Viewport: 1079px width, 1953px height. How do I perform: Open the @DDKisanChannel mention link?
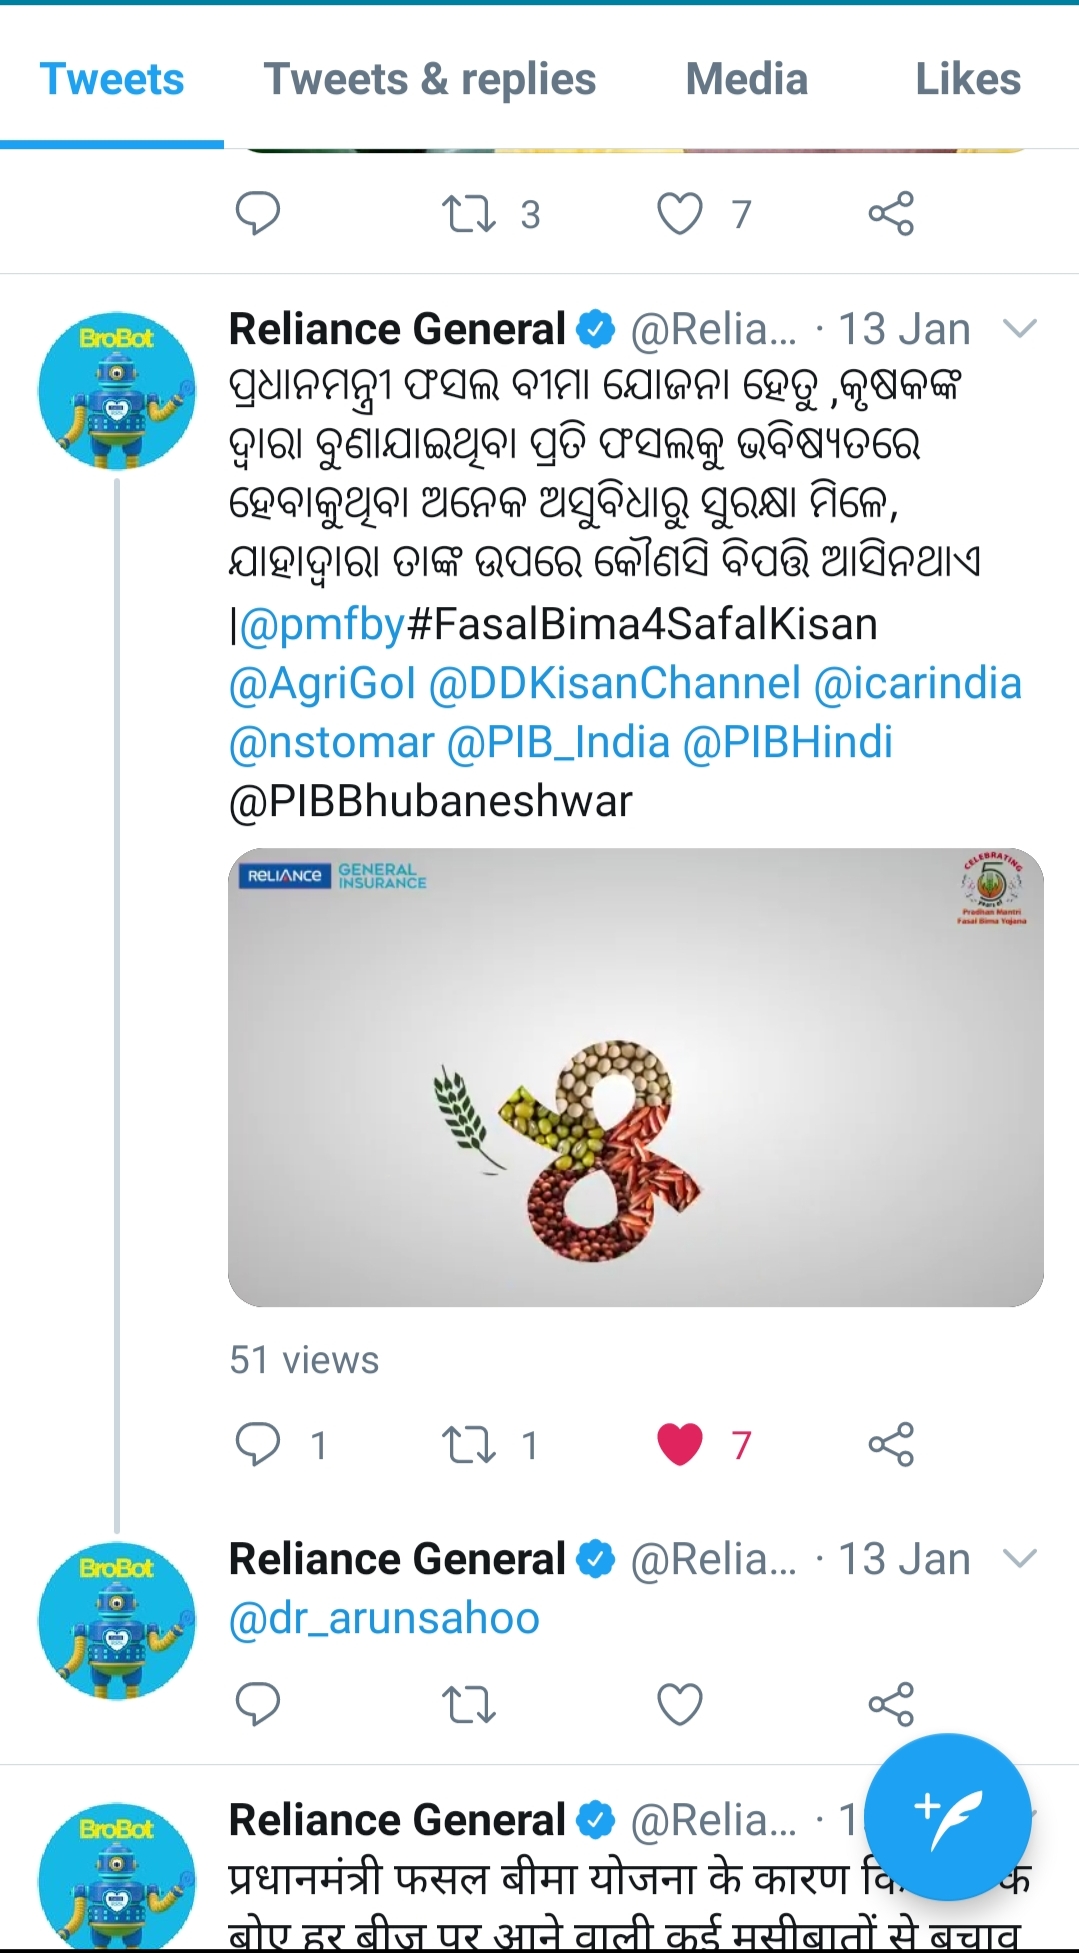(x=615, y=683)
